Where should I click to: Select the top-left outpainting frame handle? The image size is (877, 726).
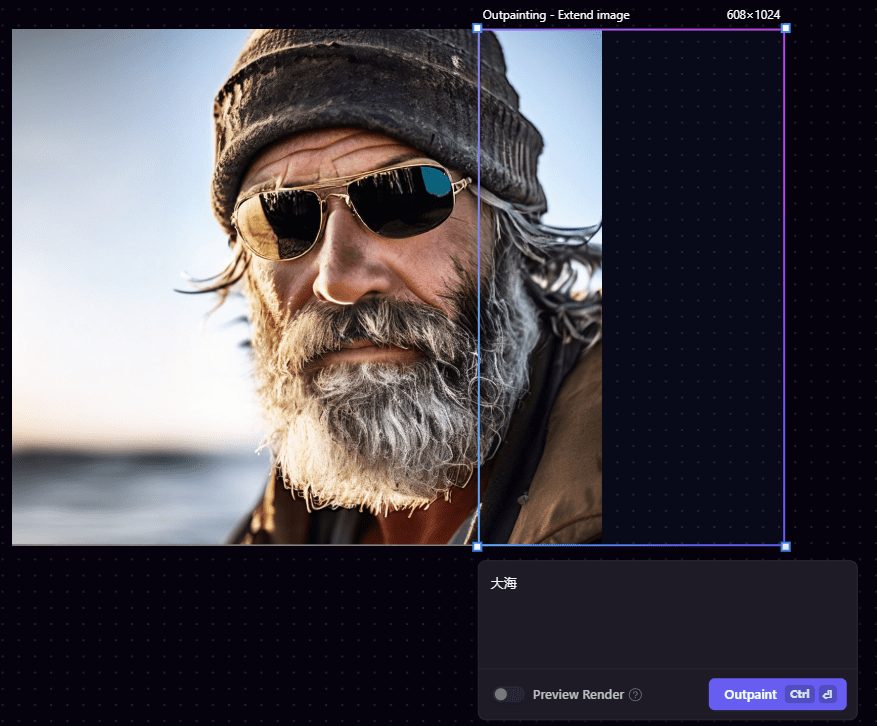pyautogui.click(x=477, y=28)
